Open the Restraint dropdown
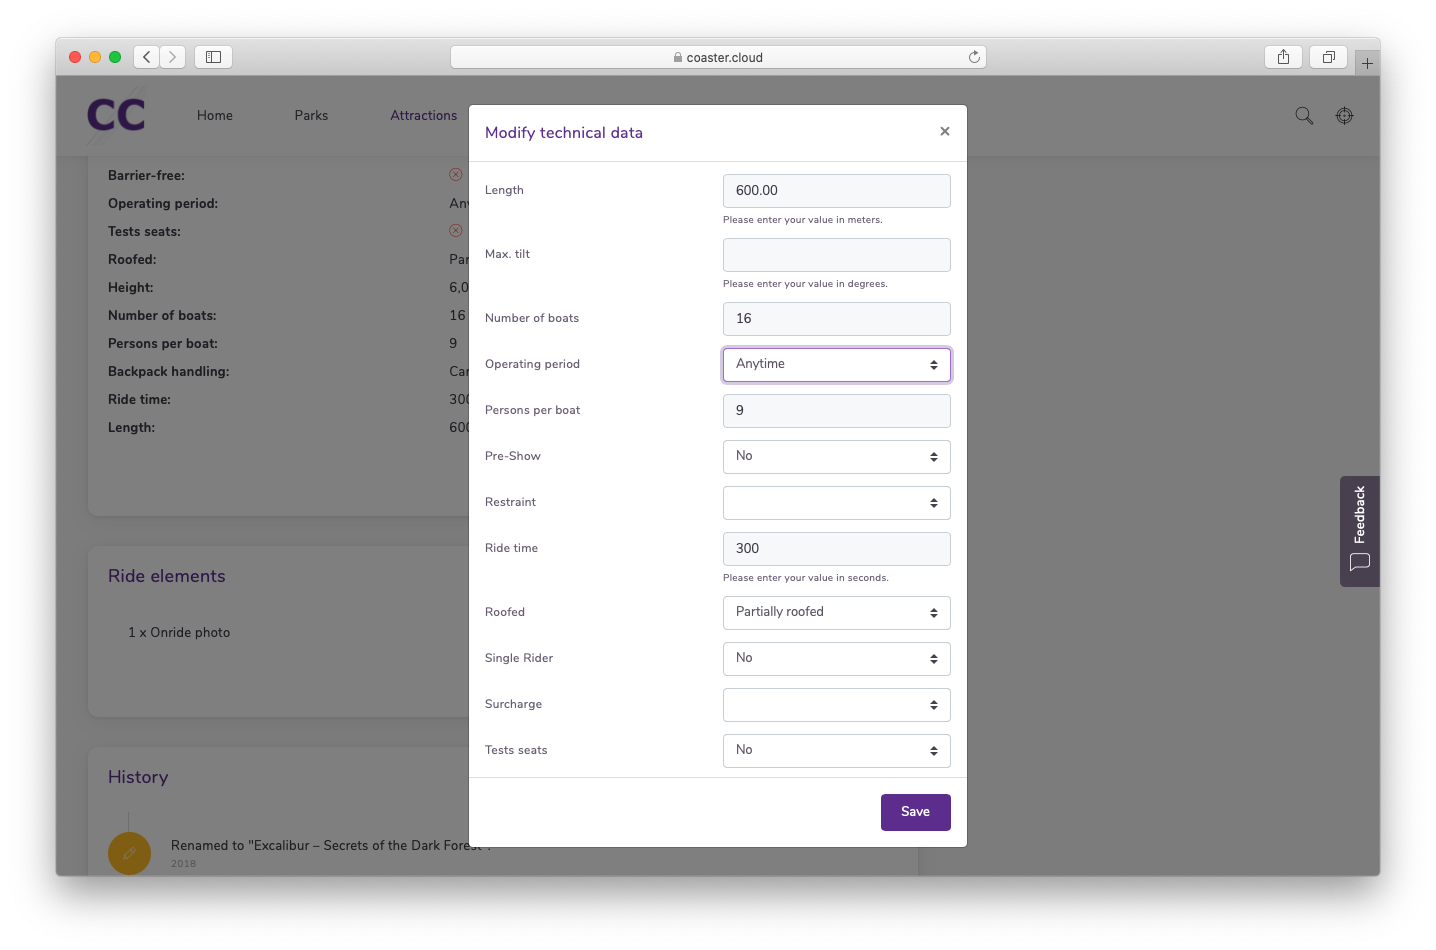Screen dimensions: 1436x950 point(836,503)
